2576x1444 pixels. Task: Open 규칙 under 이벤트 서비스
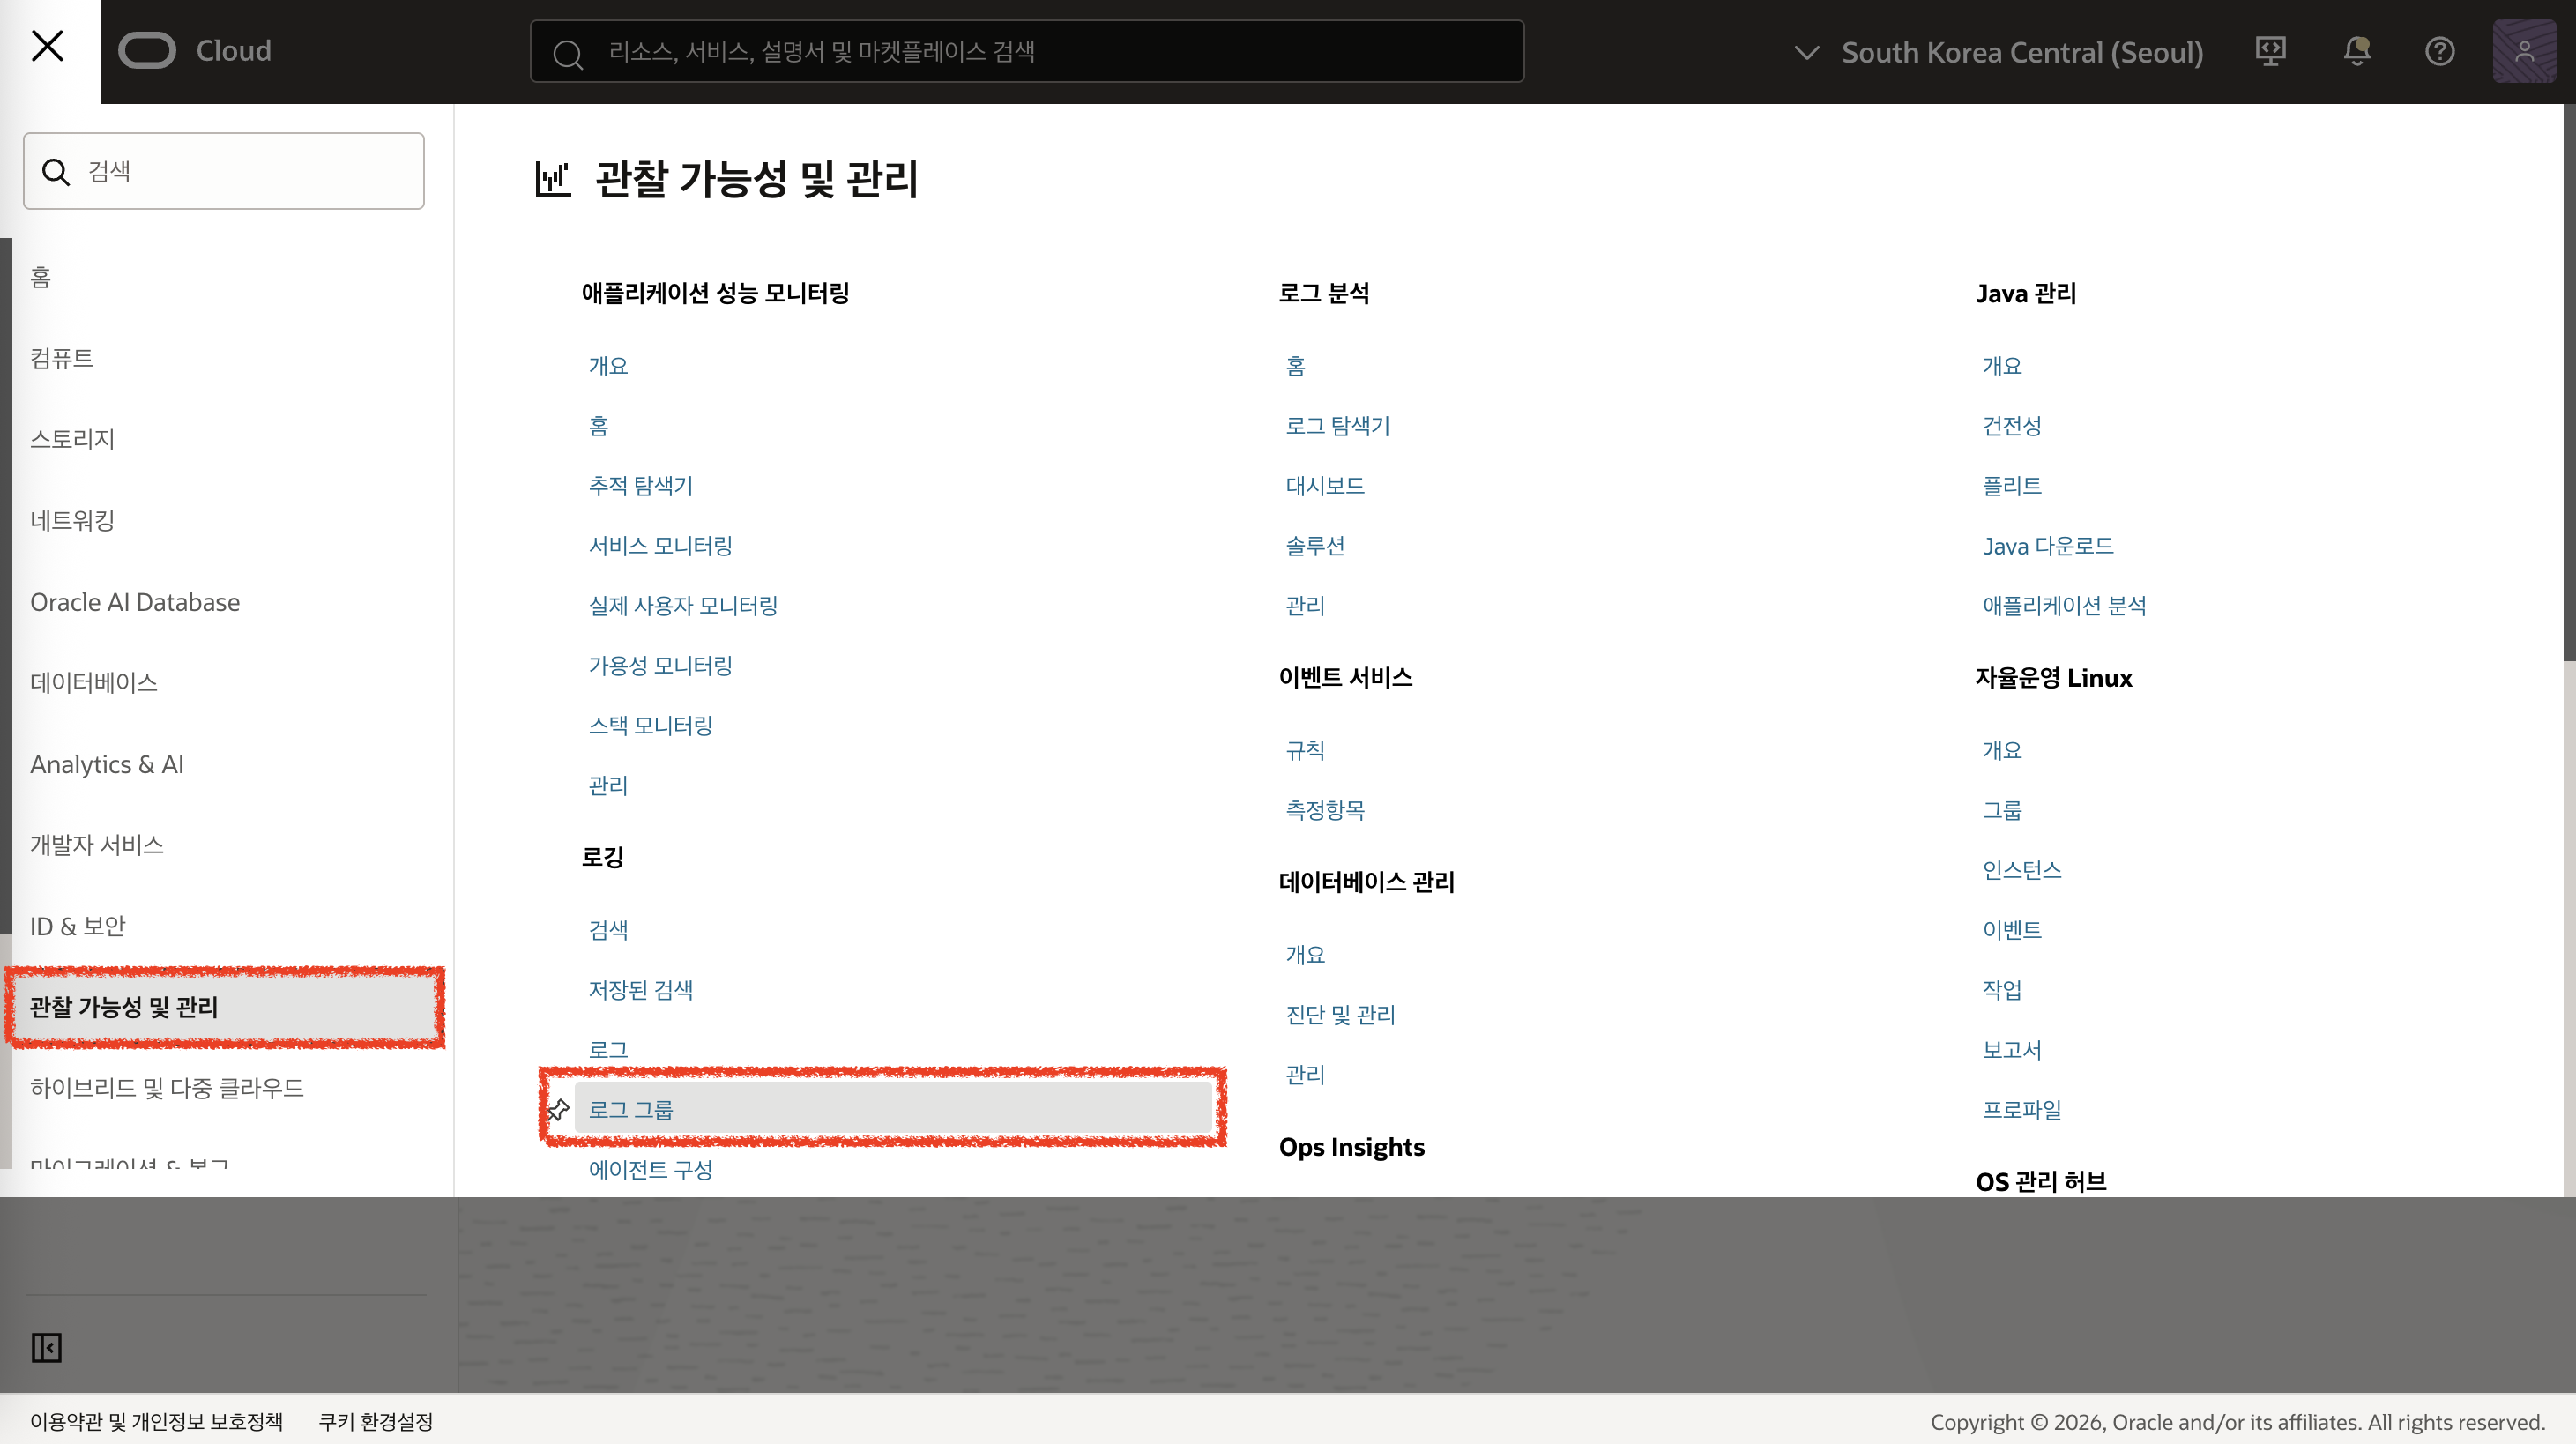1305,751
